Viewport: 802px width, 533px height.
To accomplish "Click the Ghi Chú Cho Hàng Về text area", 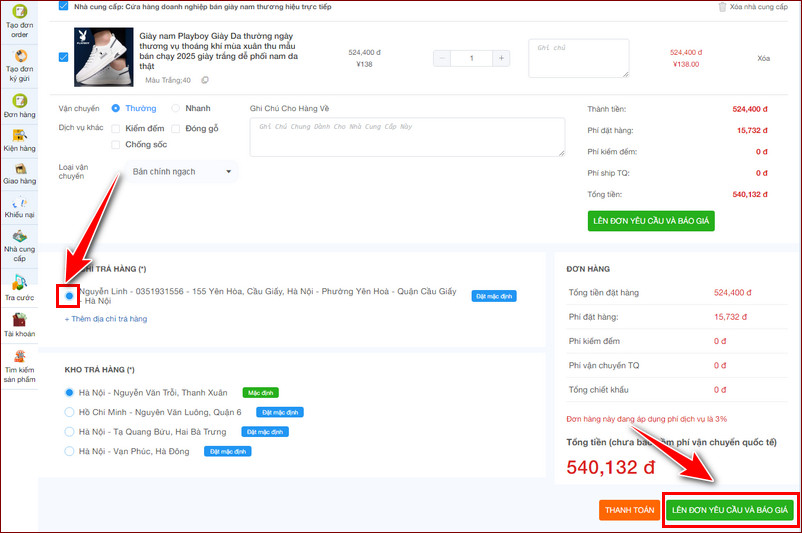I will click(407, 138).
